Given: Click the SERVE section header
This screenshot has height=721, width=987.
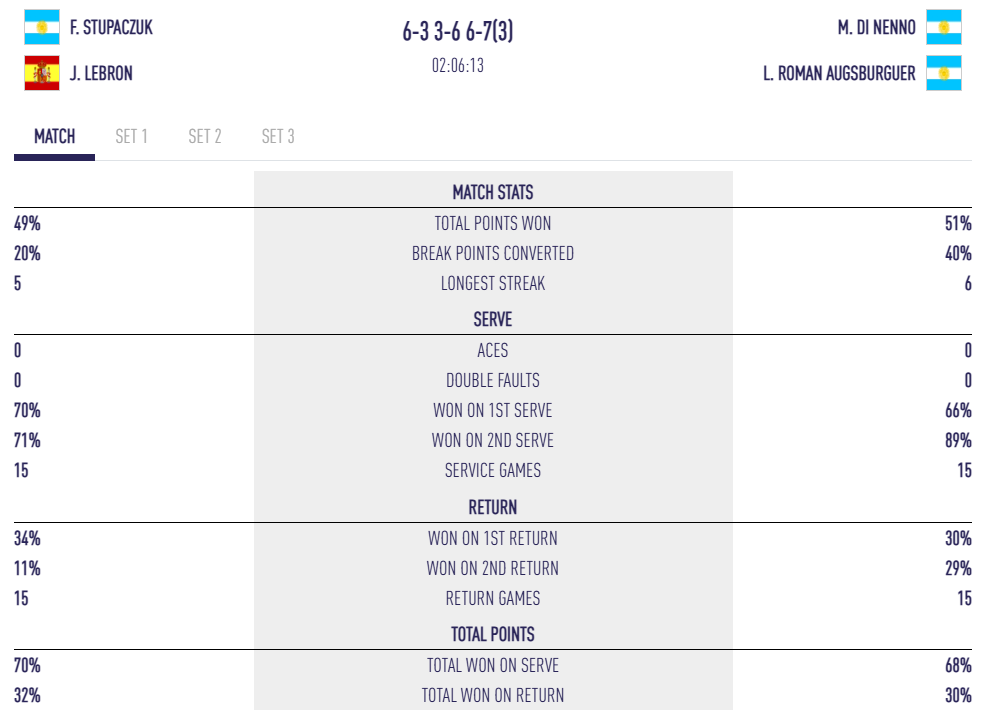Looking at the screenshot, I should click(x=493, y=320).
